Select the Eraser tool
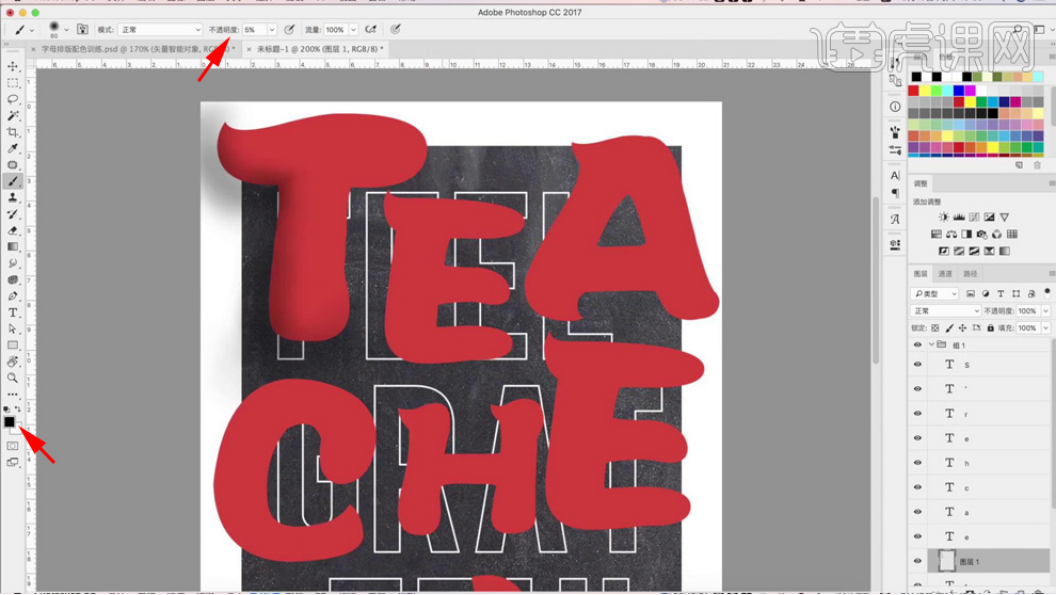The image size is (1056, 595). point(13,230)
